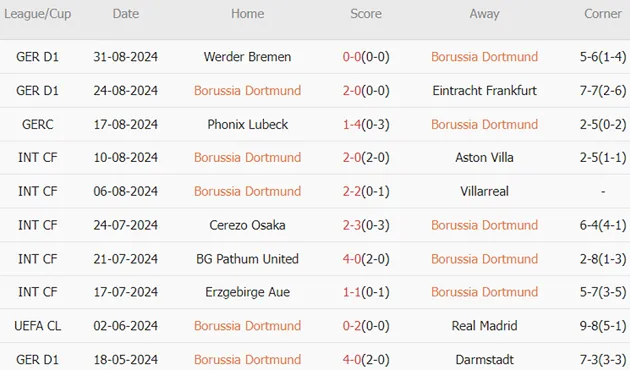Open Darmstadt team page
Image resolution: width=630 pixels, height=370 pixels.
pyautogui.click(x=484, y=360)
